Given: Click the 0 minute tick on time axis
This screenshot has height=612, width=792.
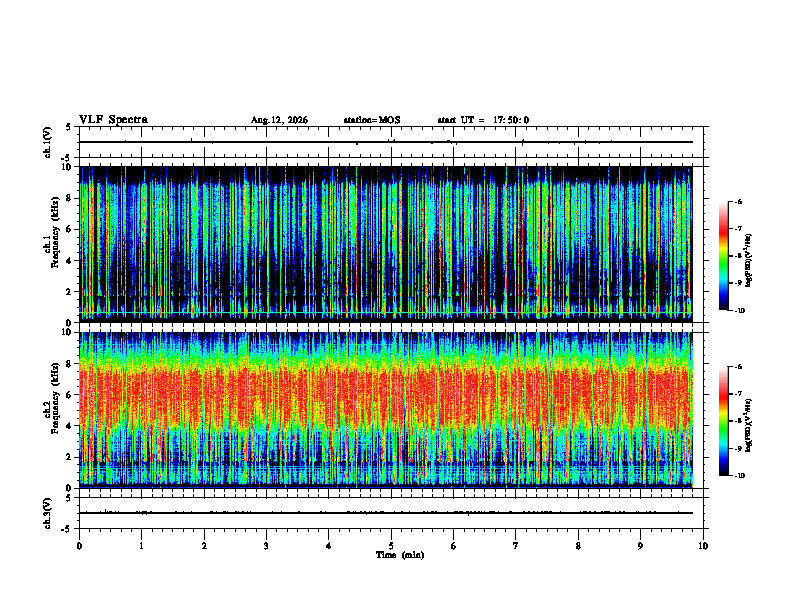Looking at the screenshot, I should tap(79, 546).
